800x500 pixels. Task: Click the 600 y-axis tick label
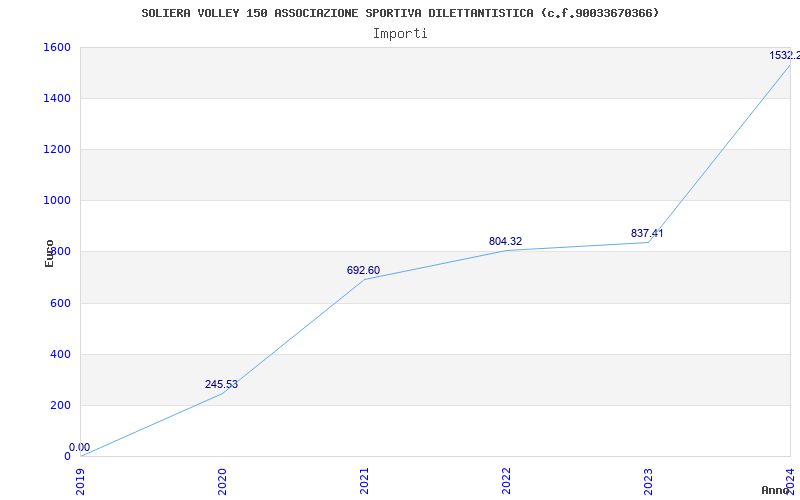[x=60, y=303]
